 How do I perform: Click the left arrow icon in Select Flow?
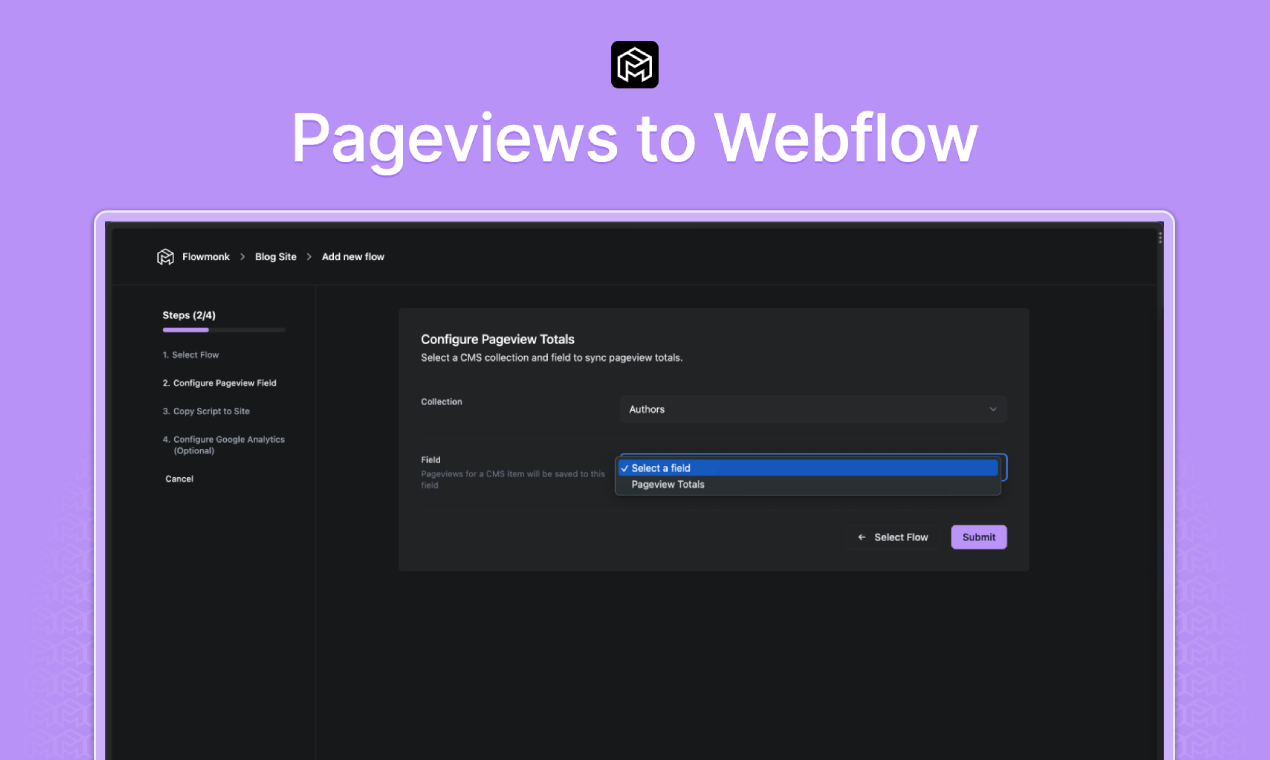[862, 537]
